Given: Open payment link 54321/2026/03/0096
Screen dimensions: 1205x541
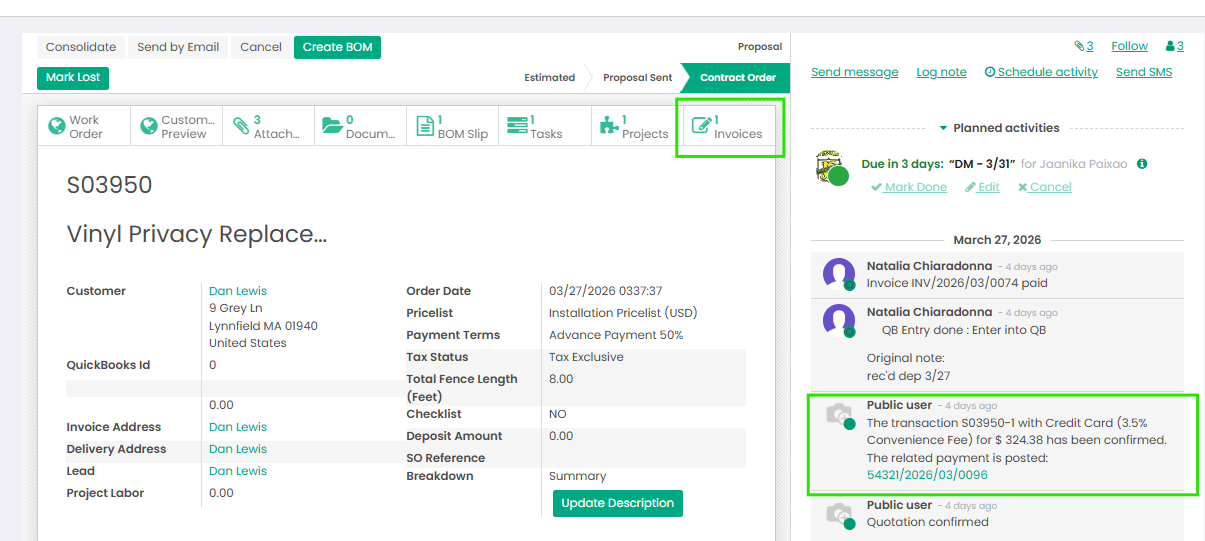Looking at the screenshot, I should pyautogui.click(x=927, y=475).
